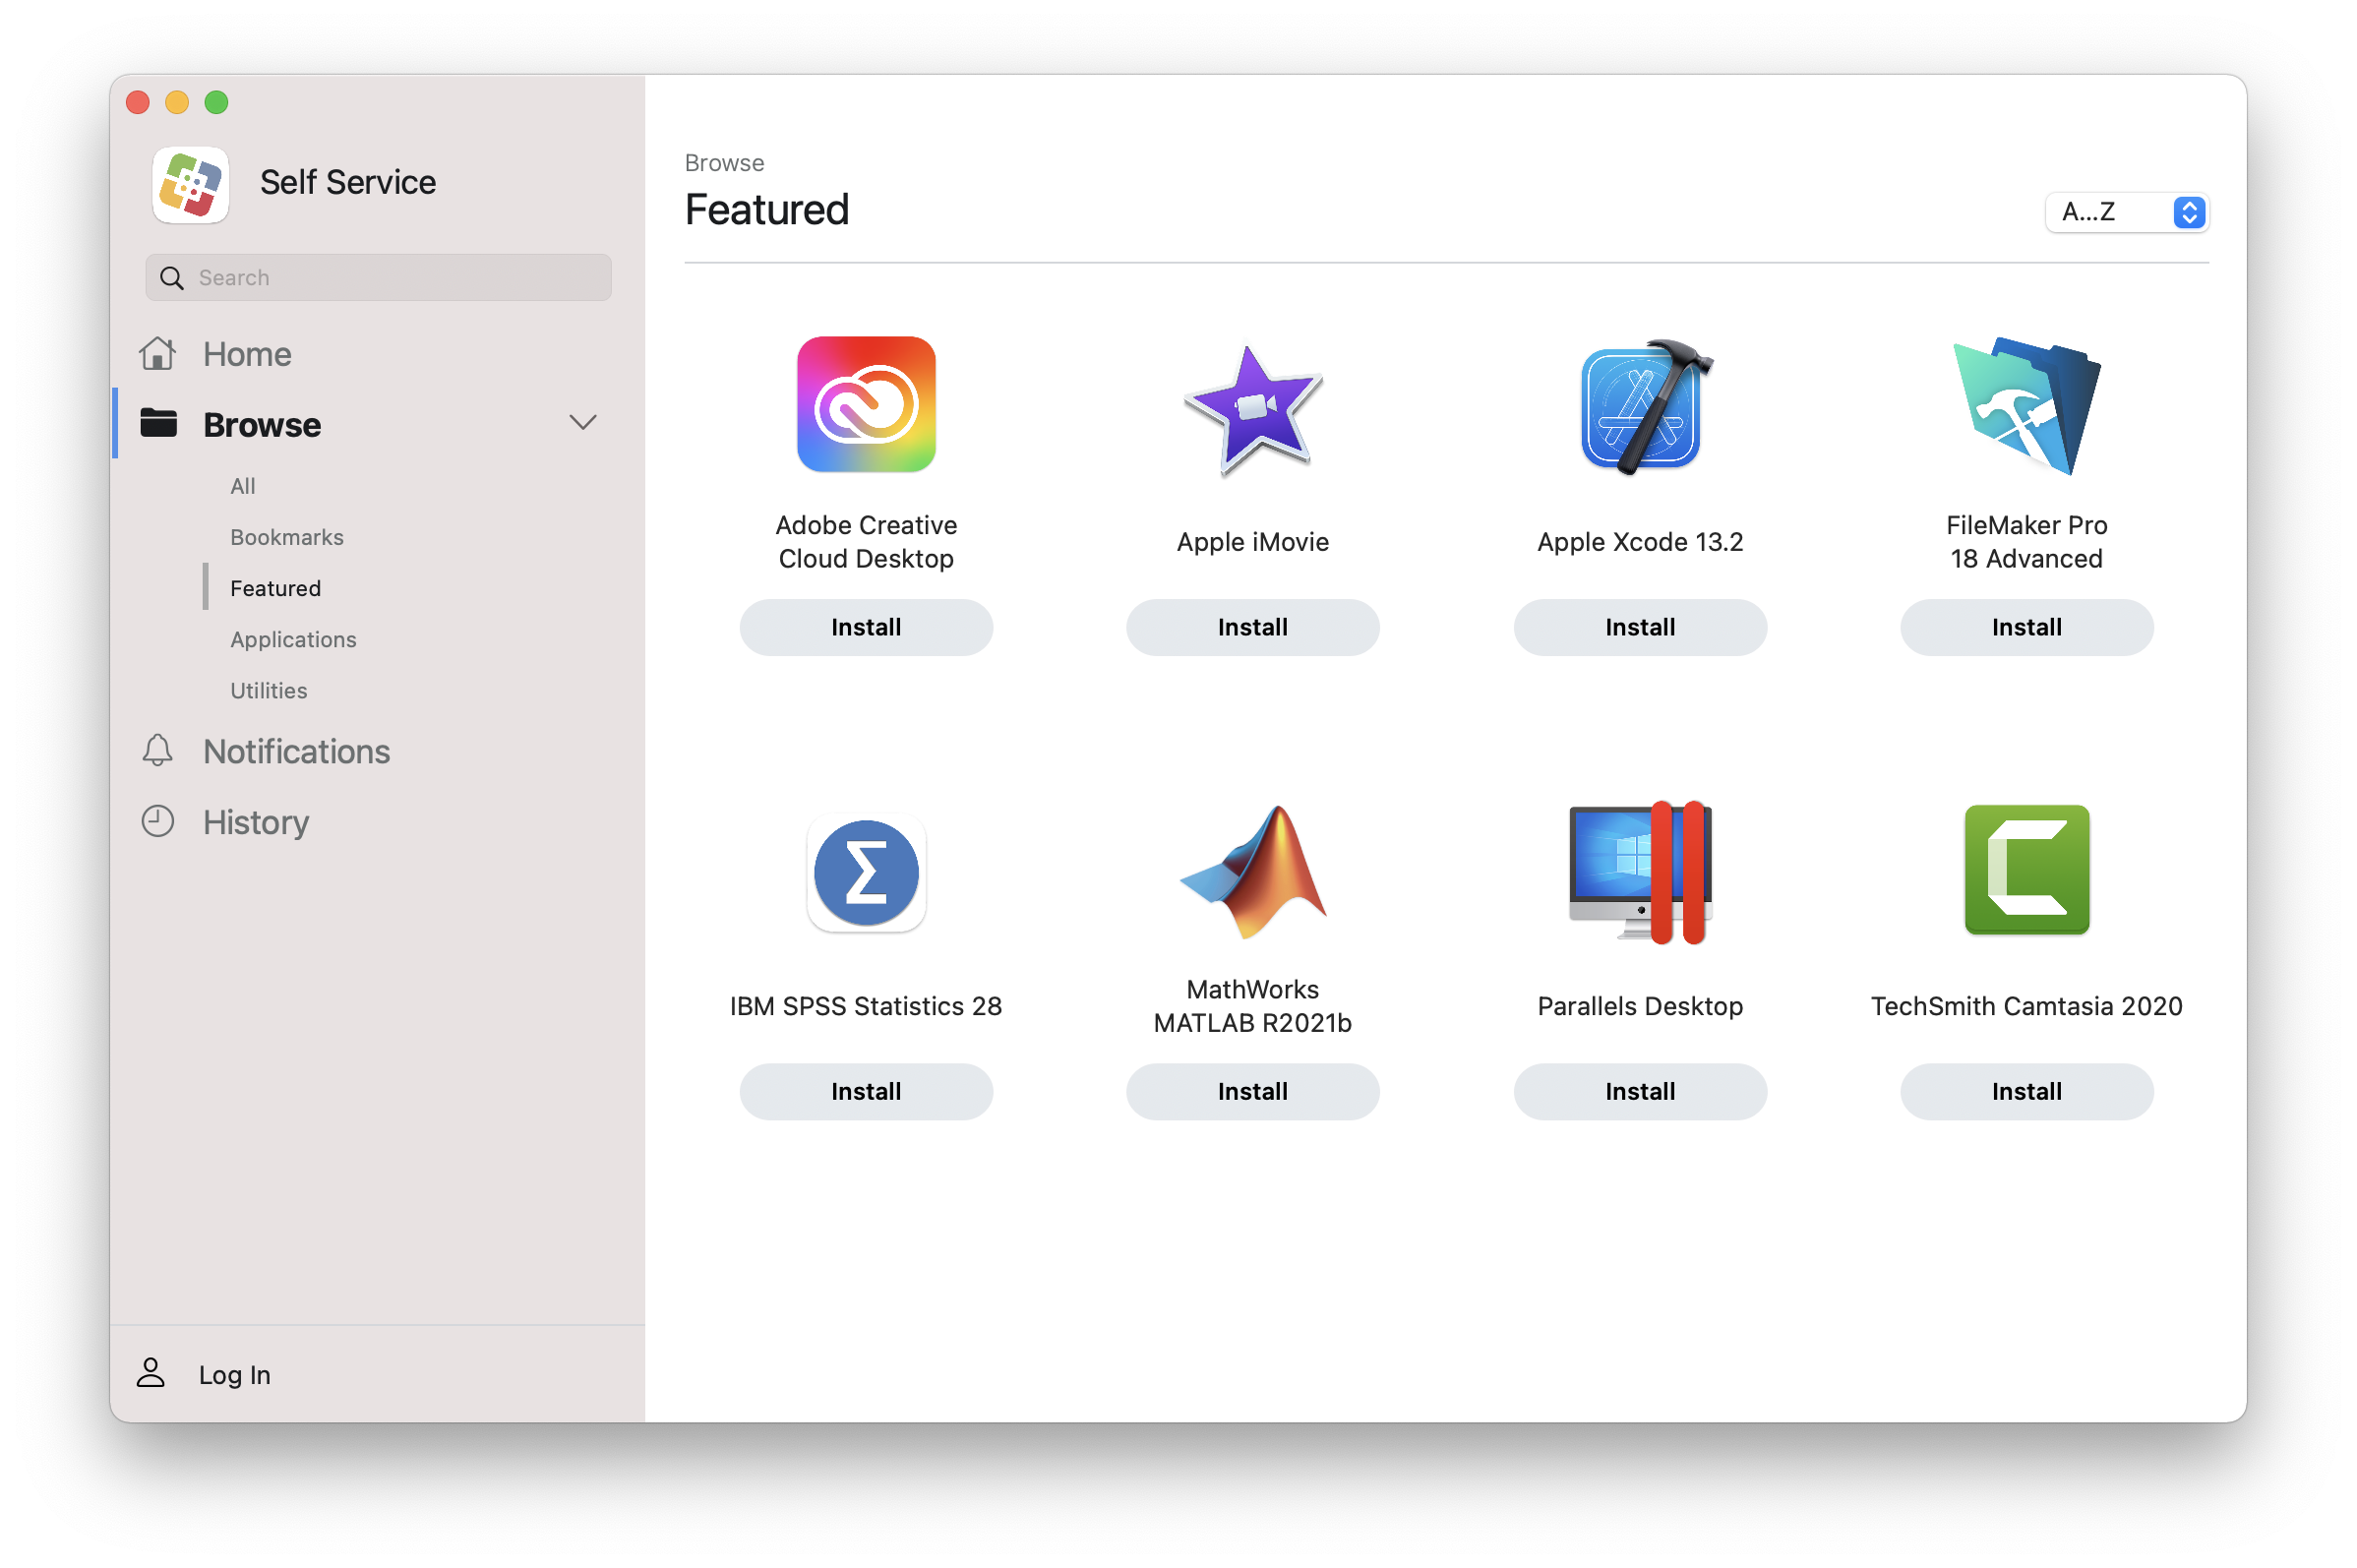Click the Home house icon
2357x1568 pixels.
click(x=158, y=353)
